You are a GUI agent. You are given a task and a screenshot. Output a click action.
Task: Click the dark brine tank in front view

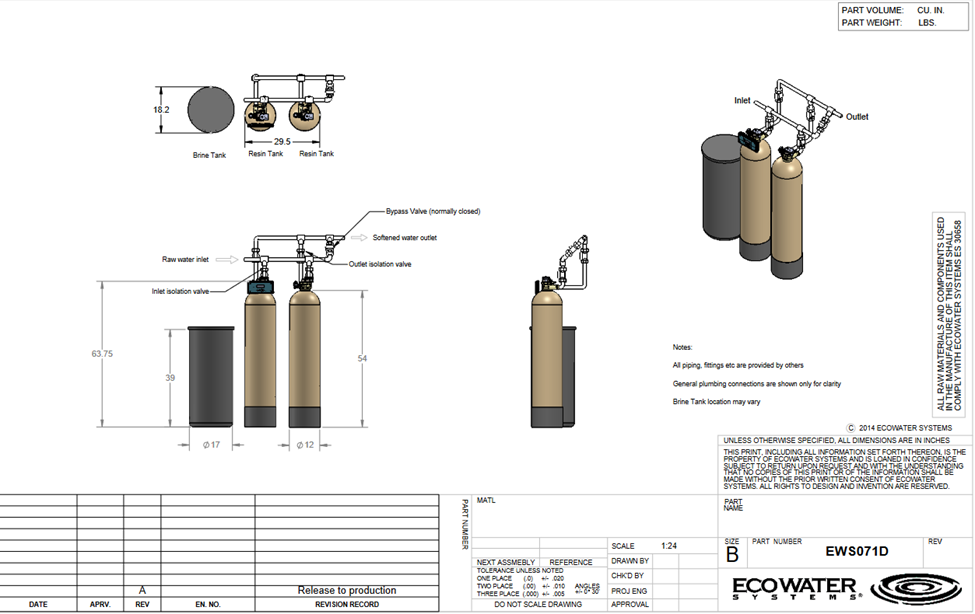[x=211, y=377]
